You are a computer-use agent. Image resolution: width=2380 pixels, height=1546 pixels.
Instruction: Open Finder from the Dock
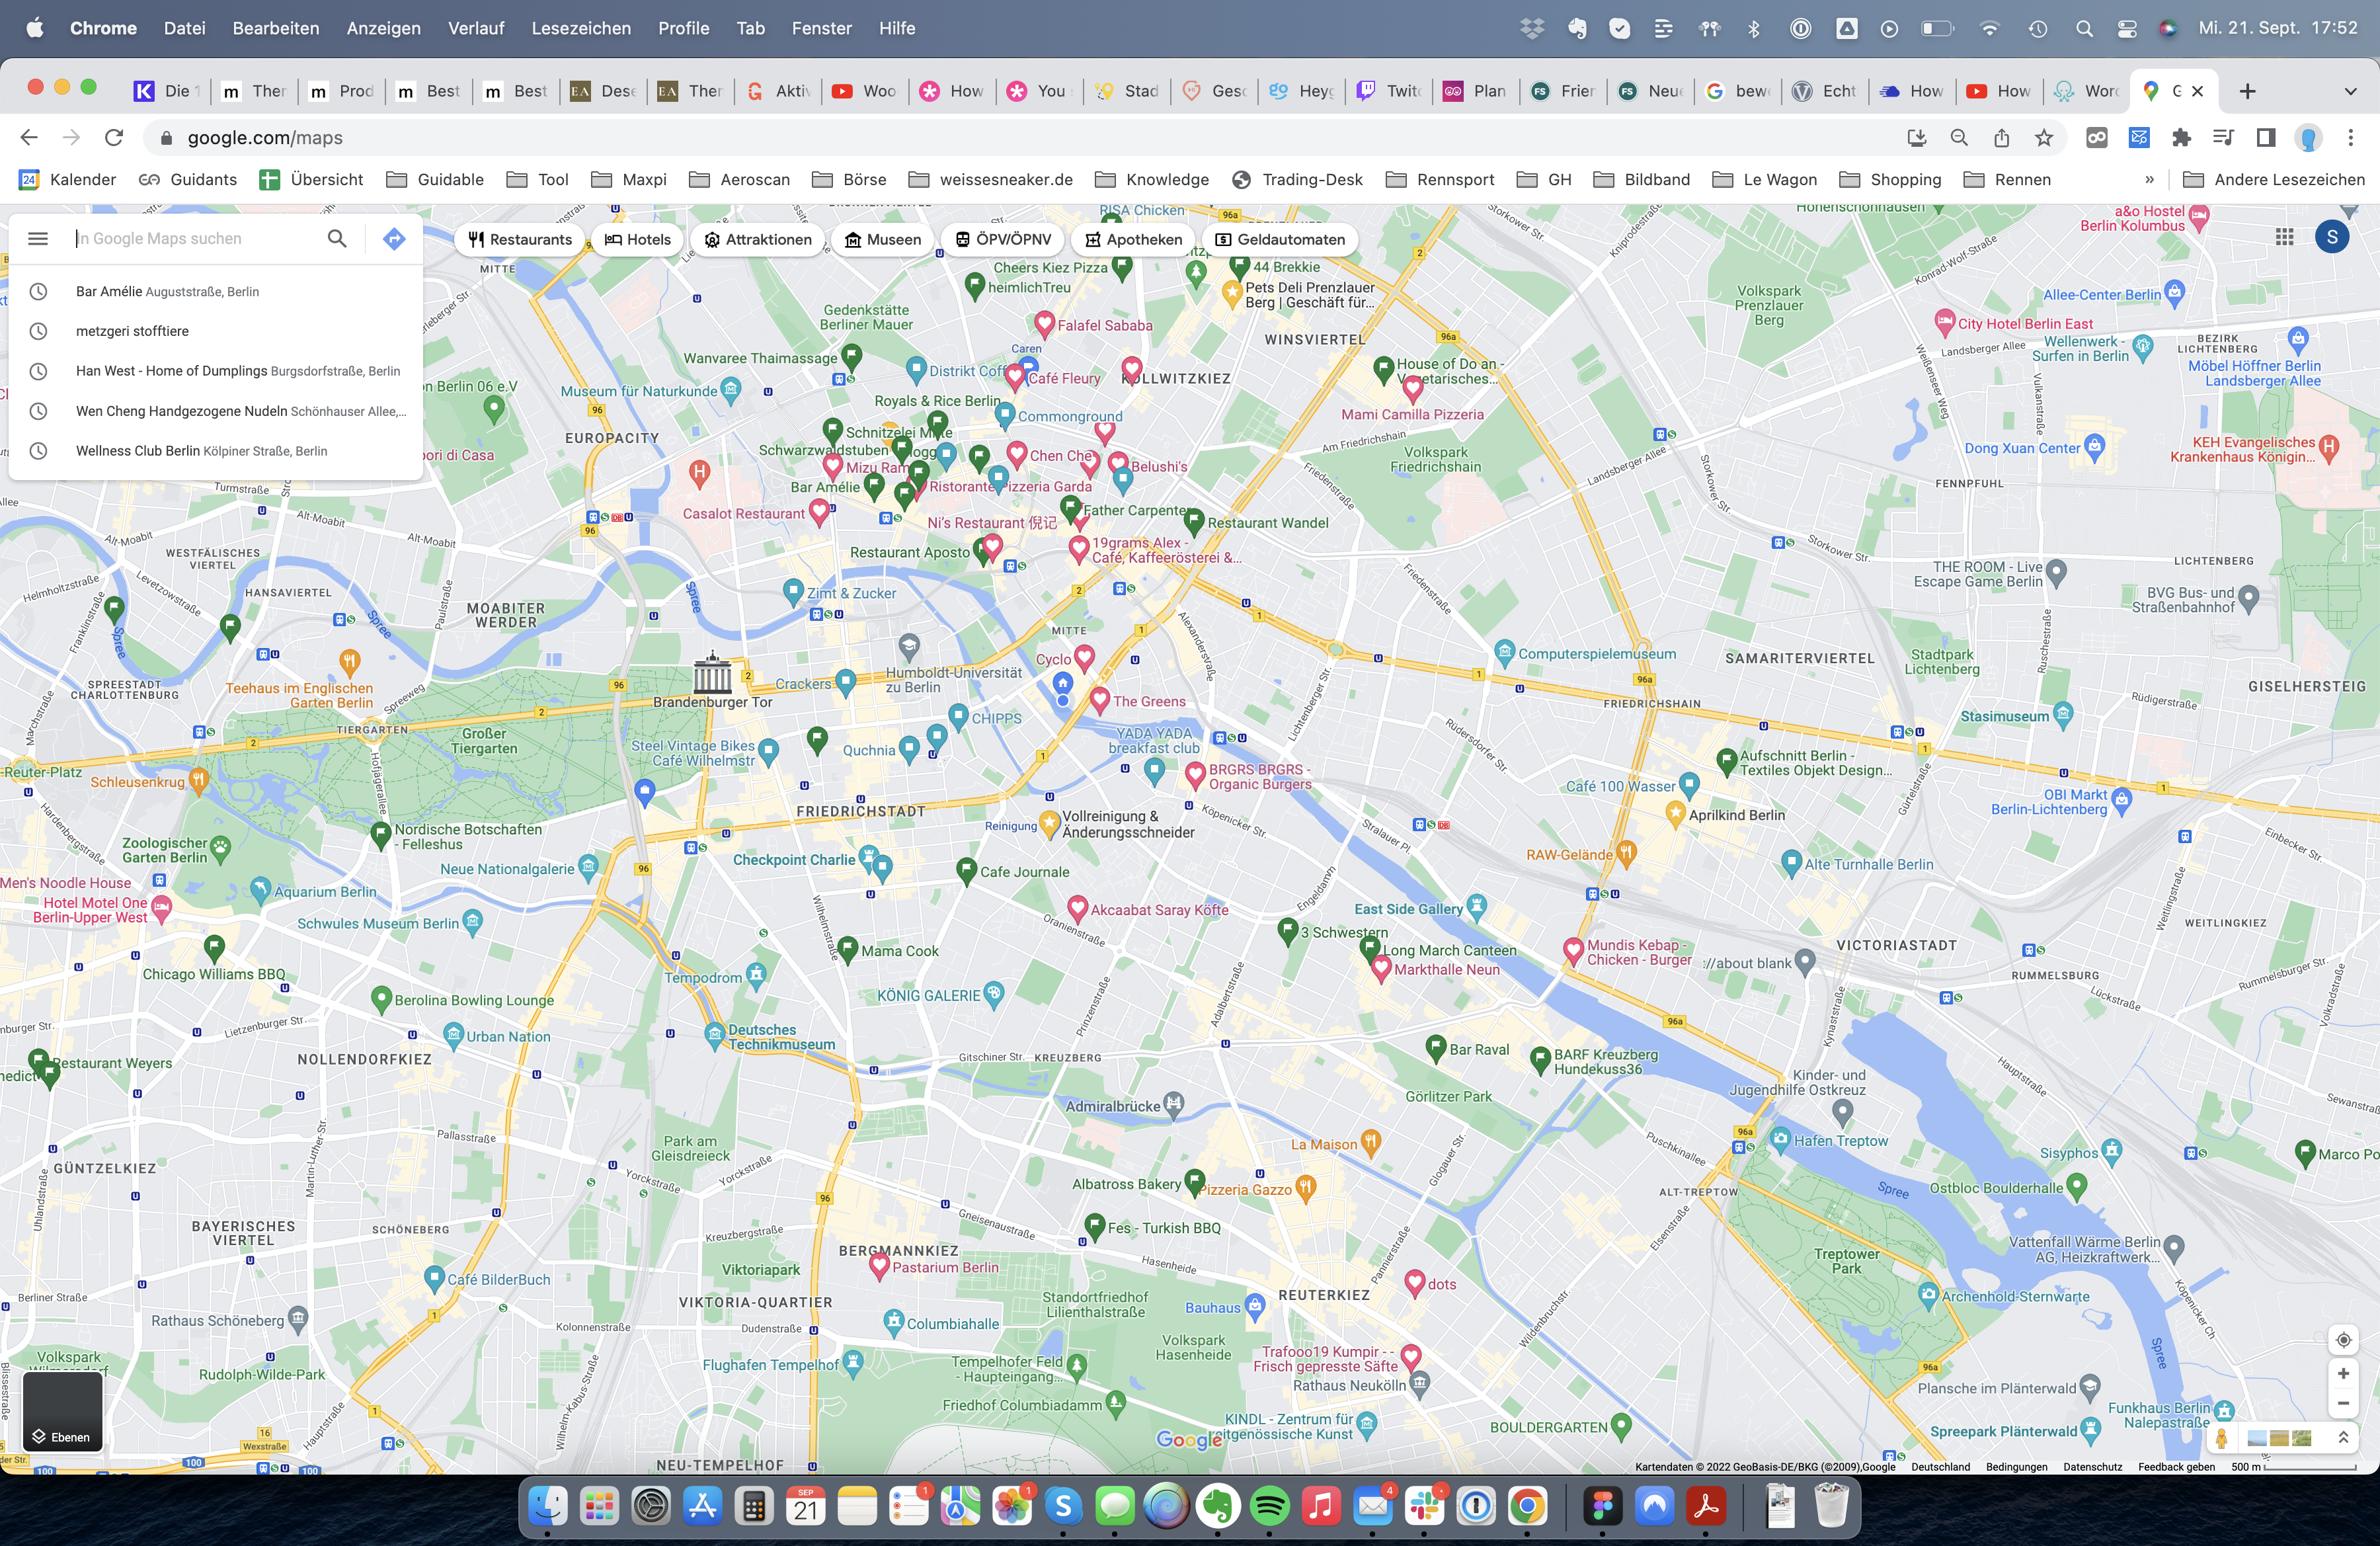point(547,1506)
